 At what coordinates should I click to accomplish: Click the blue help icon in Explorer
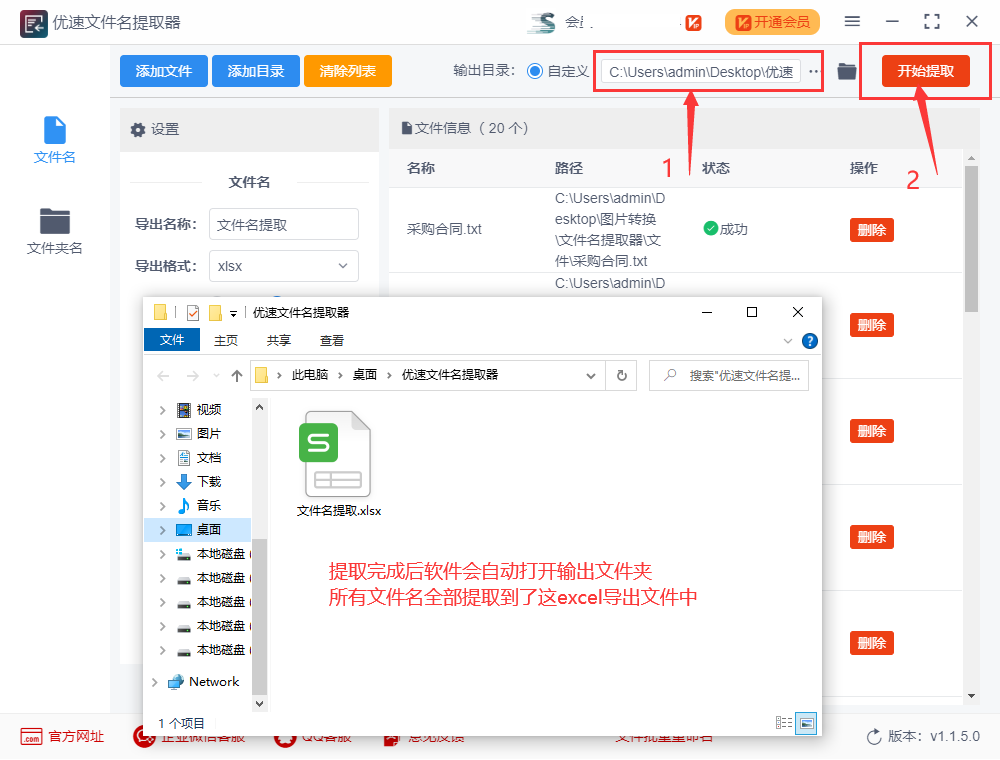pos(809,341)
